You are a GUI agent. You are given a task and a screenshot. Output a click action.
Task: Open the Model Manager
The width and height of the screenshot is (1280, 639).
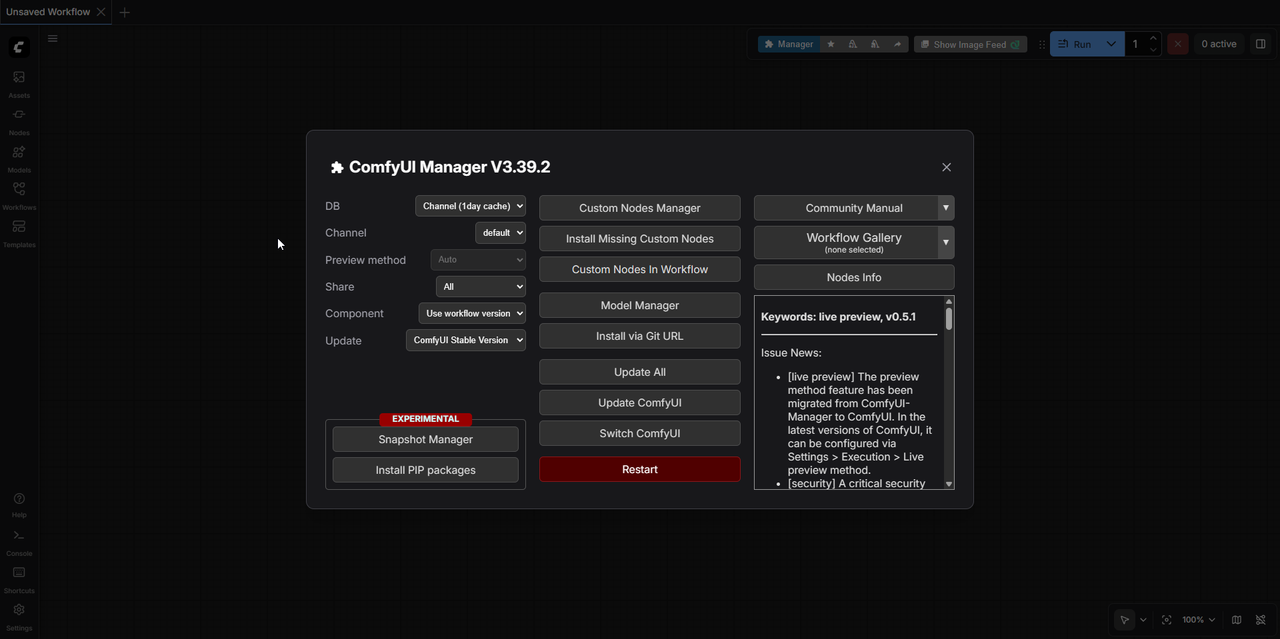640,305
